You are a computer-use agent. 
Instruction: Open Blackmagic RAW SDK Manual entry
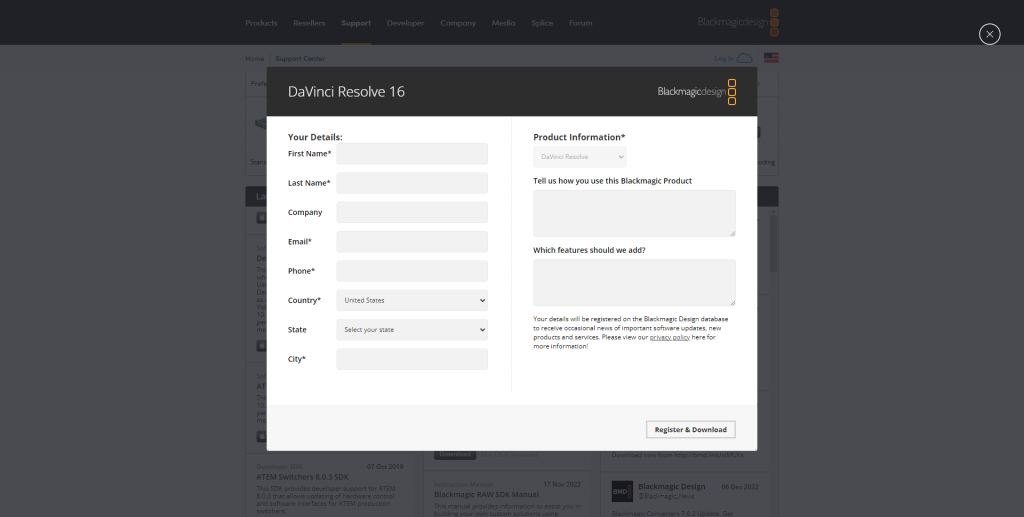tap(487, 495)
